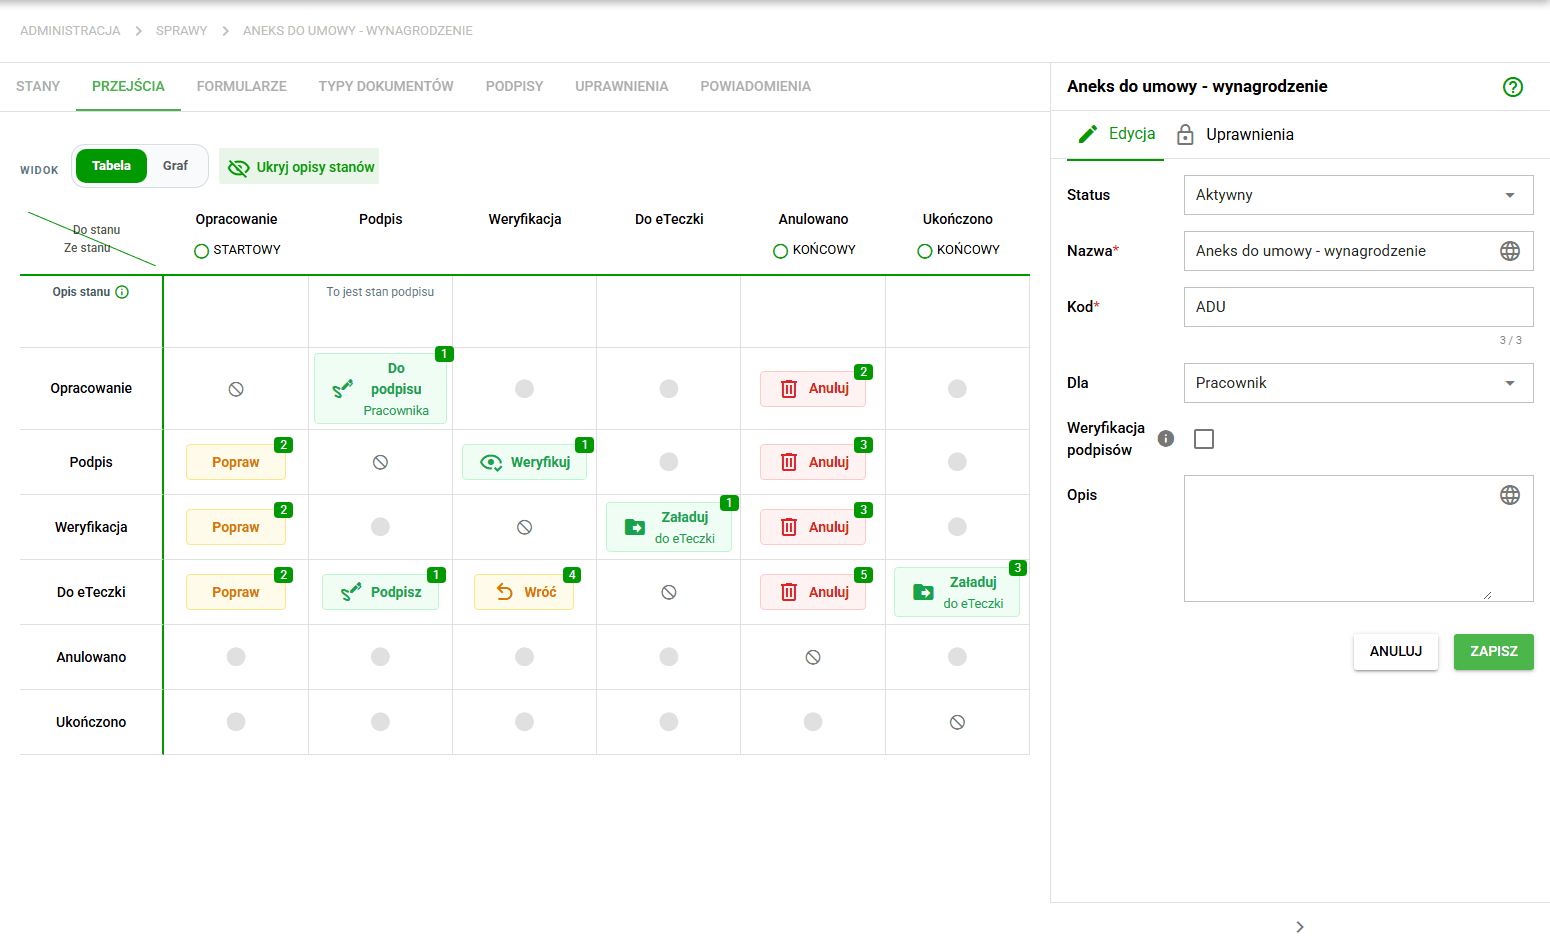Click the info icon beside Opis stanu
Image resolution: width=1550 pixels, height=950 pixels.
click(x=122, y=292)
